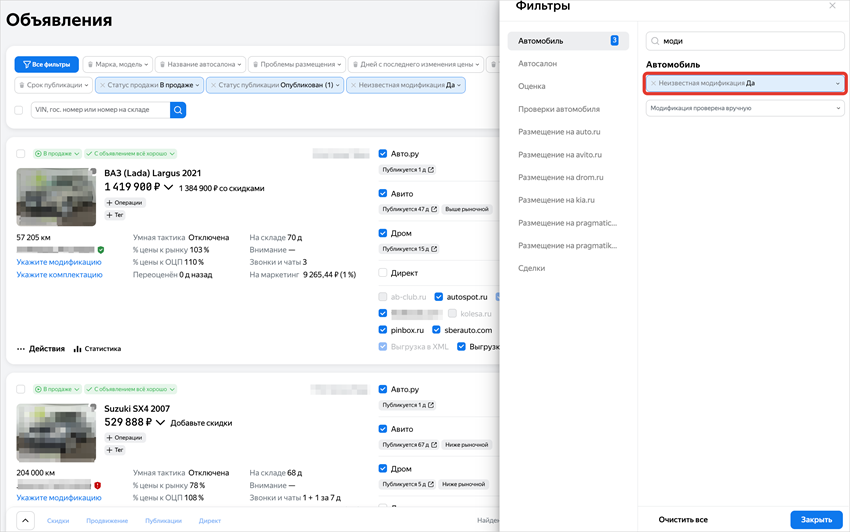
Task: Expand the 'Срок публикации' filter
Action: (x=55, y=86)
